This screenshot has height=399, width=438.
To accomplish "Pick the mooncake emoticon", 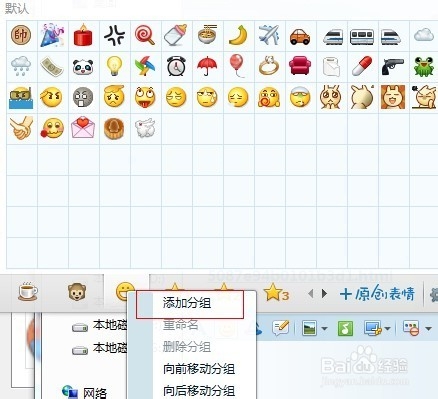I will pyautogui.click(x=114, y=128).
